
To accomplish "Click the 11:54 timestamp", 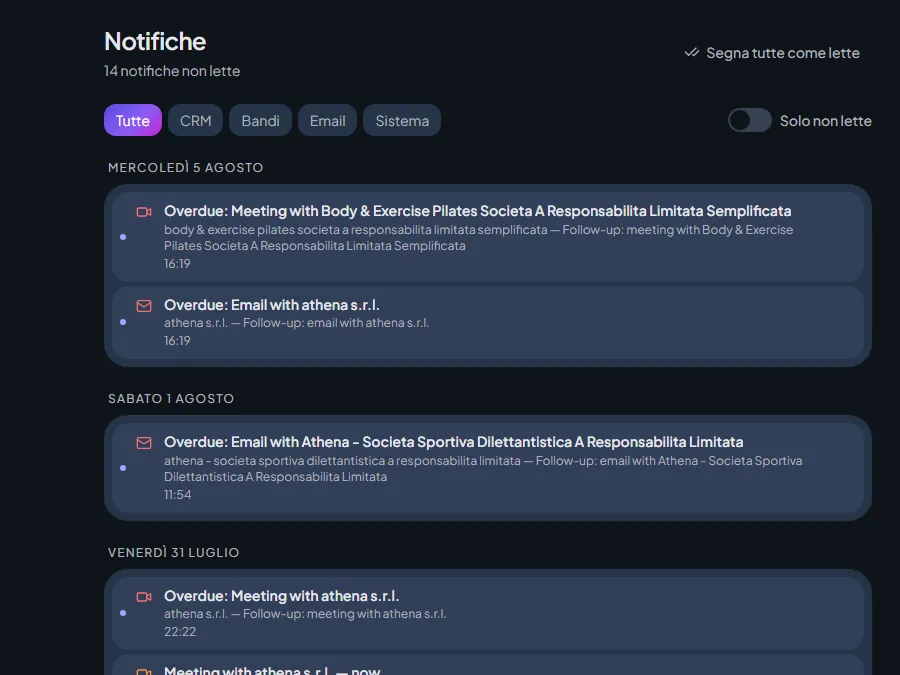I will [x=177, y=495].
